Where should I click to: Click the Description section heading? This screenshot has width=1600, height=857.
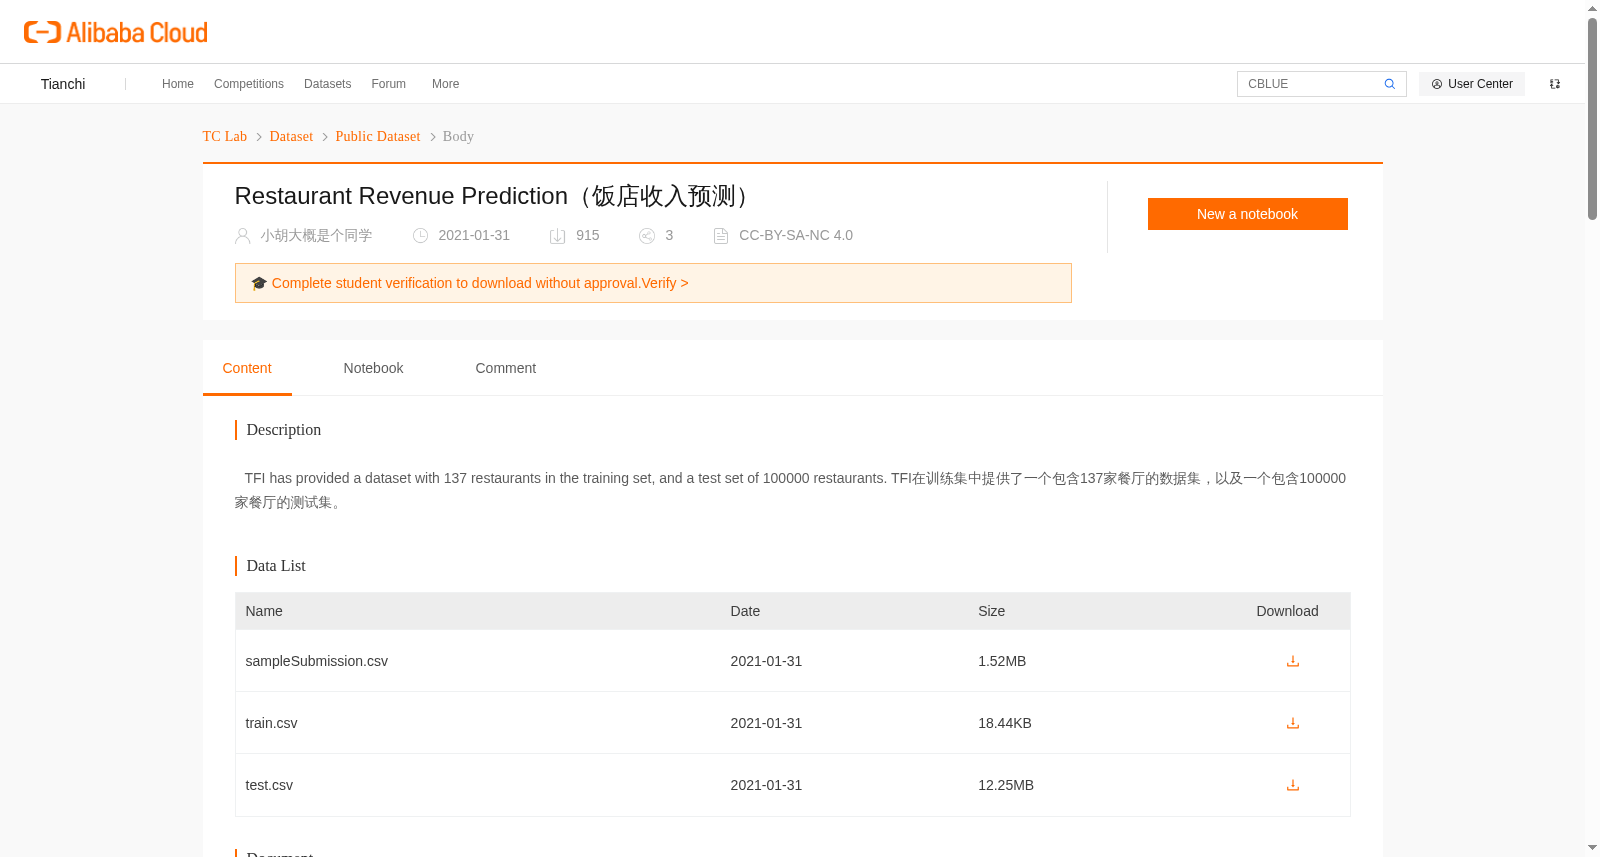(x=284, y=430)
